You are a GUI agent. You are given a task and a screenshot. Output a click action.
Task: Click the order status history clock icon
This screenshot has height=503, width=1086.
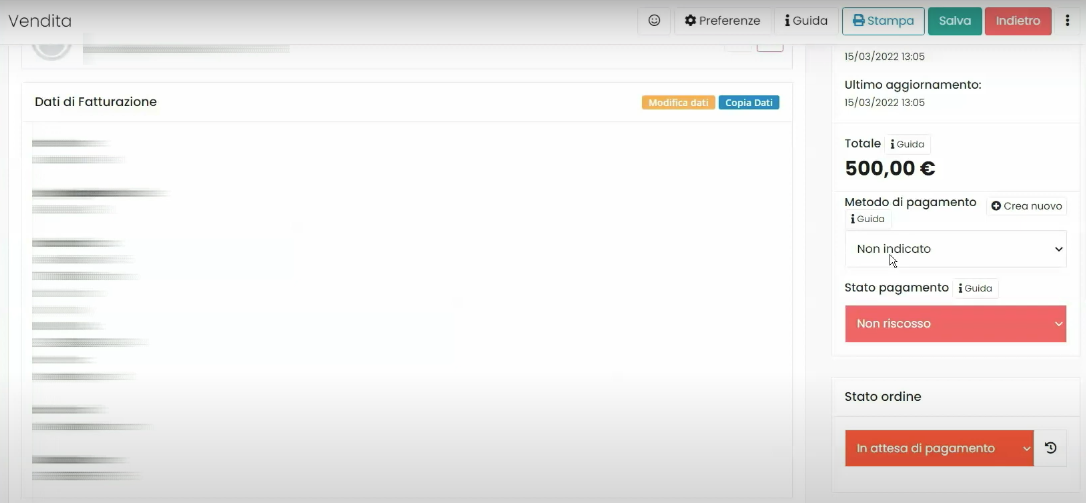[x=1051, y=448]
